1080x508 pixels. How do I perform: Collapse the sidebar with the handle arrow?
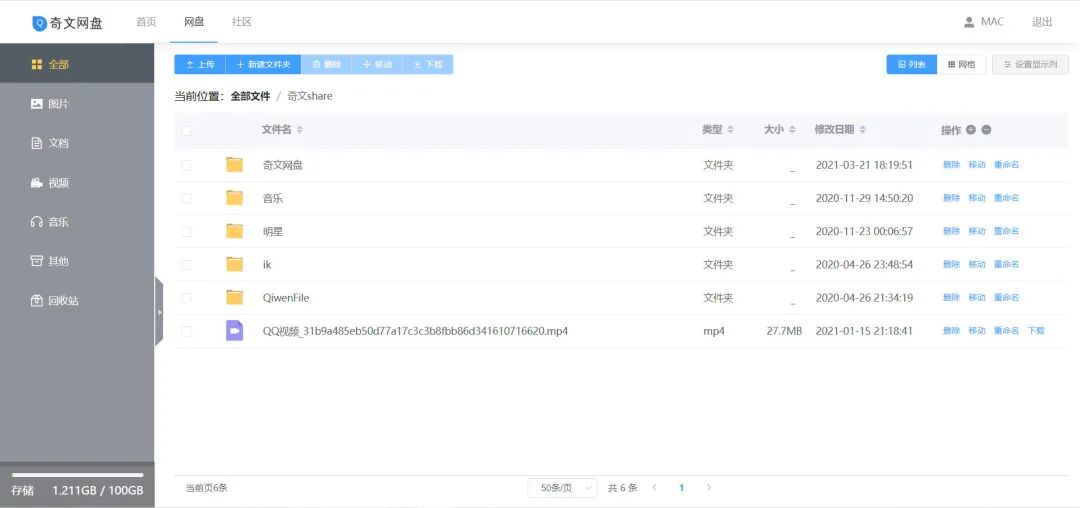[159, 312]
